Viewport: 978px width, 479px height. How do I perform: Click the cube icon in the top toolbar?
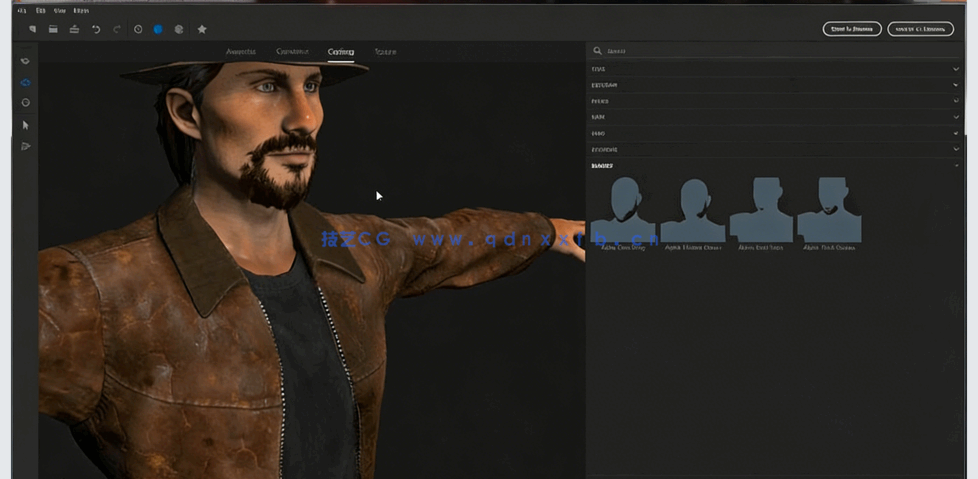tap(179, 30)
